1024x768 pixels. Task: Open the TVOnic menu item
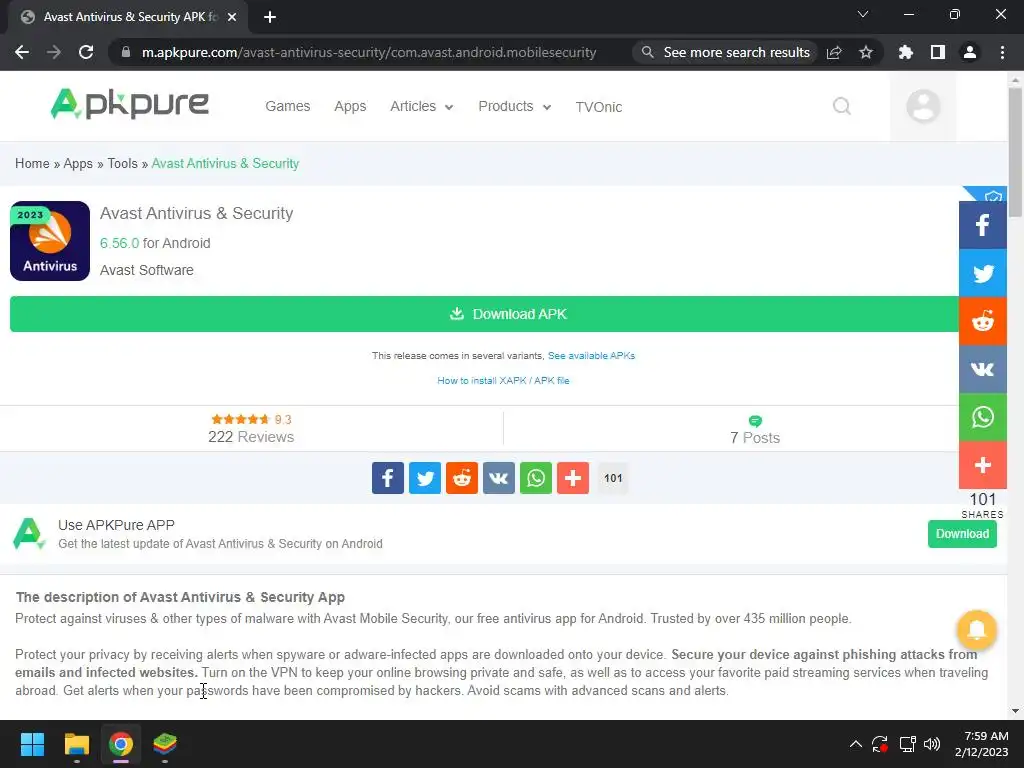598,107
